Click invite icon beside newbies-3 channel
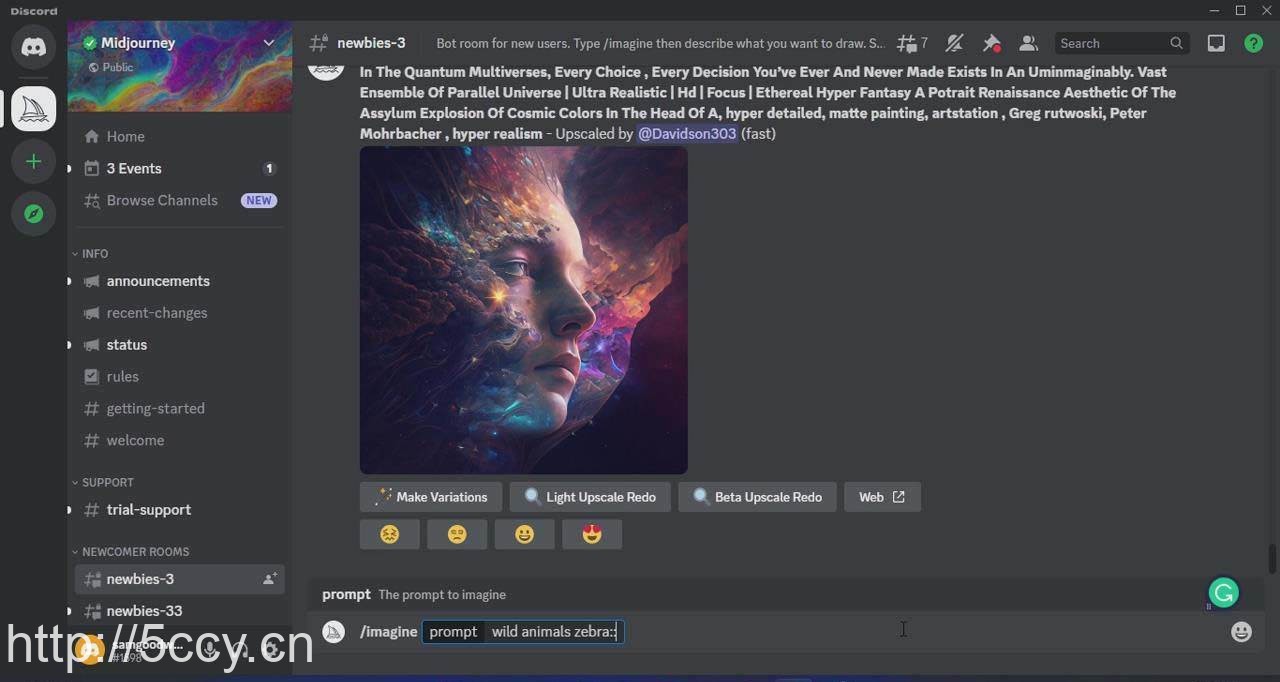This screenshot has width=1280, height=682. pyautogui.click(x=269, y=579)
